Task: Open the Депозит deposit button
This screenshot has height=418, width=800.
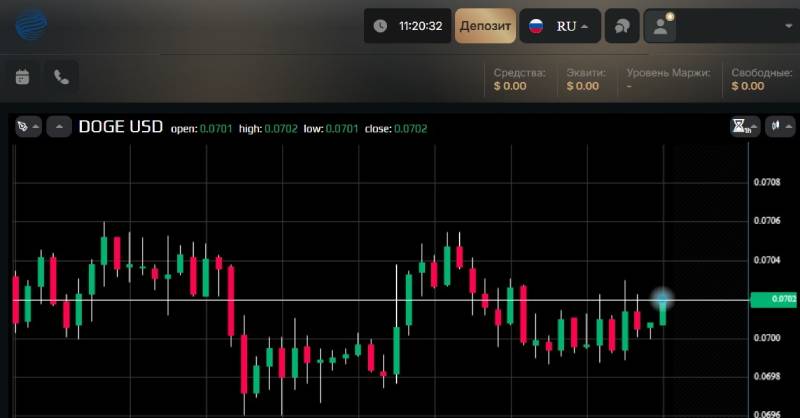Action: pyautogui.click(x=485, y=26)
